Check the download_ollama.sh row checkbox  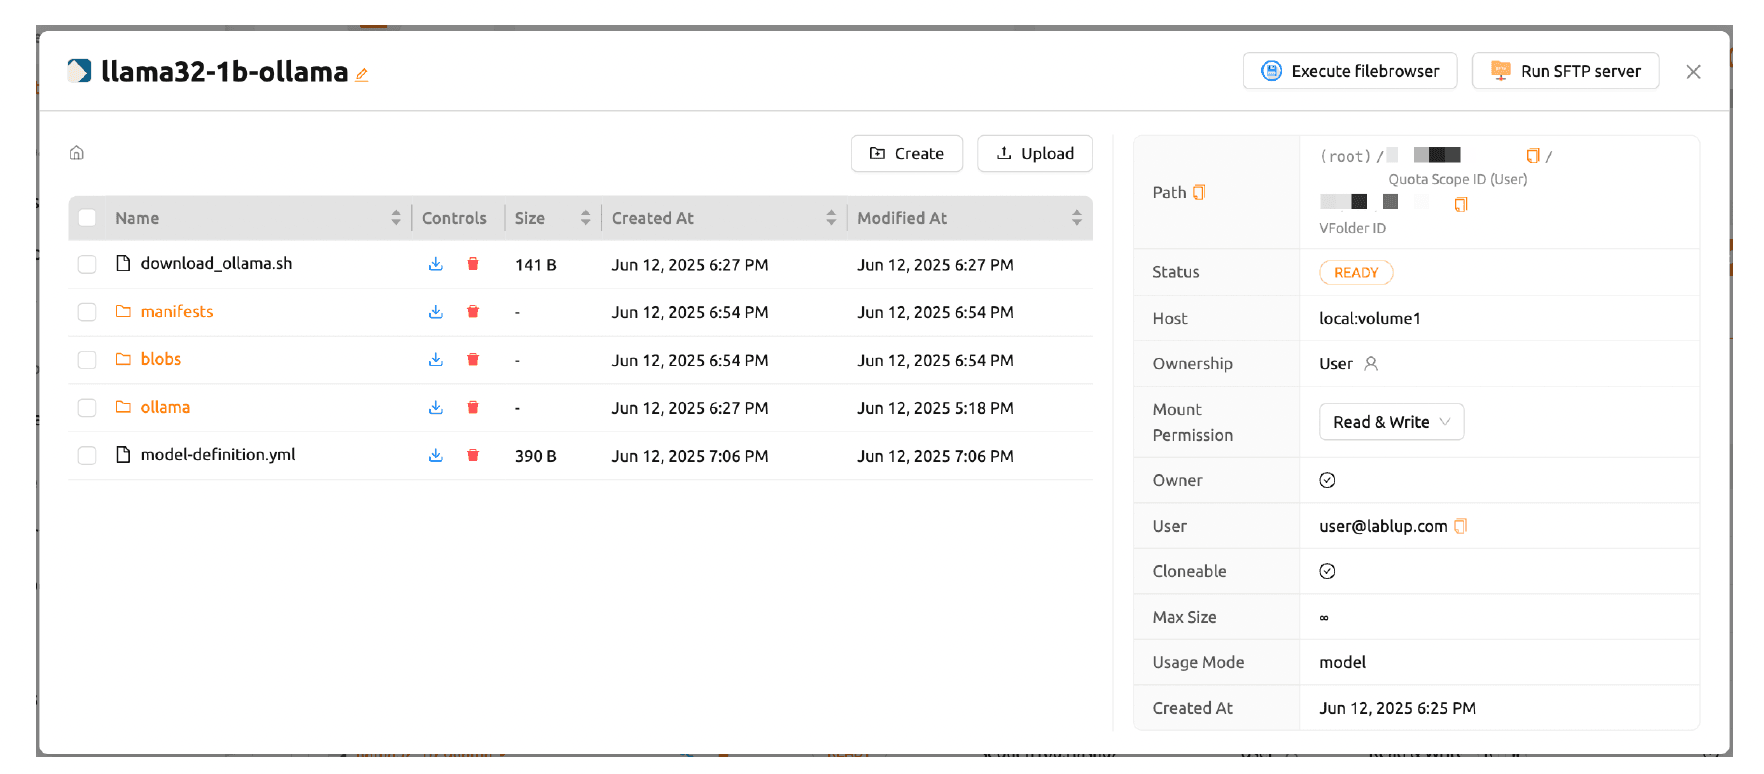[x=87, y=264]
